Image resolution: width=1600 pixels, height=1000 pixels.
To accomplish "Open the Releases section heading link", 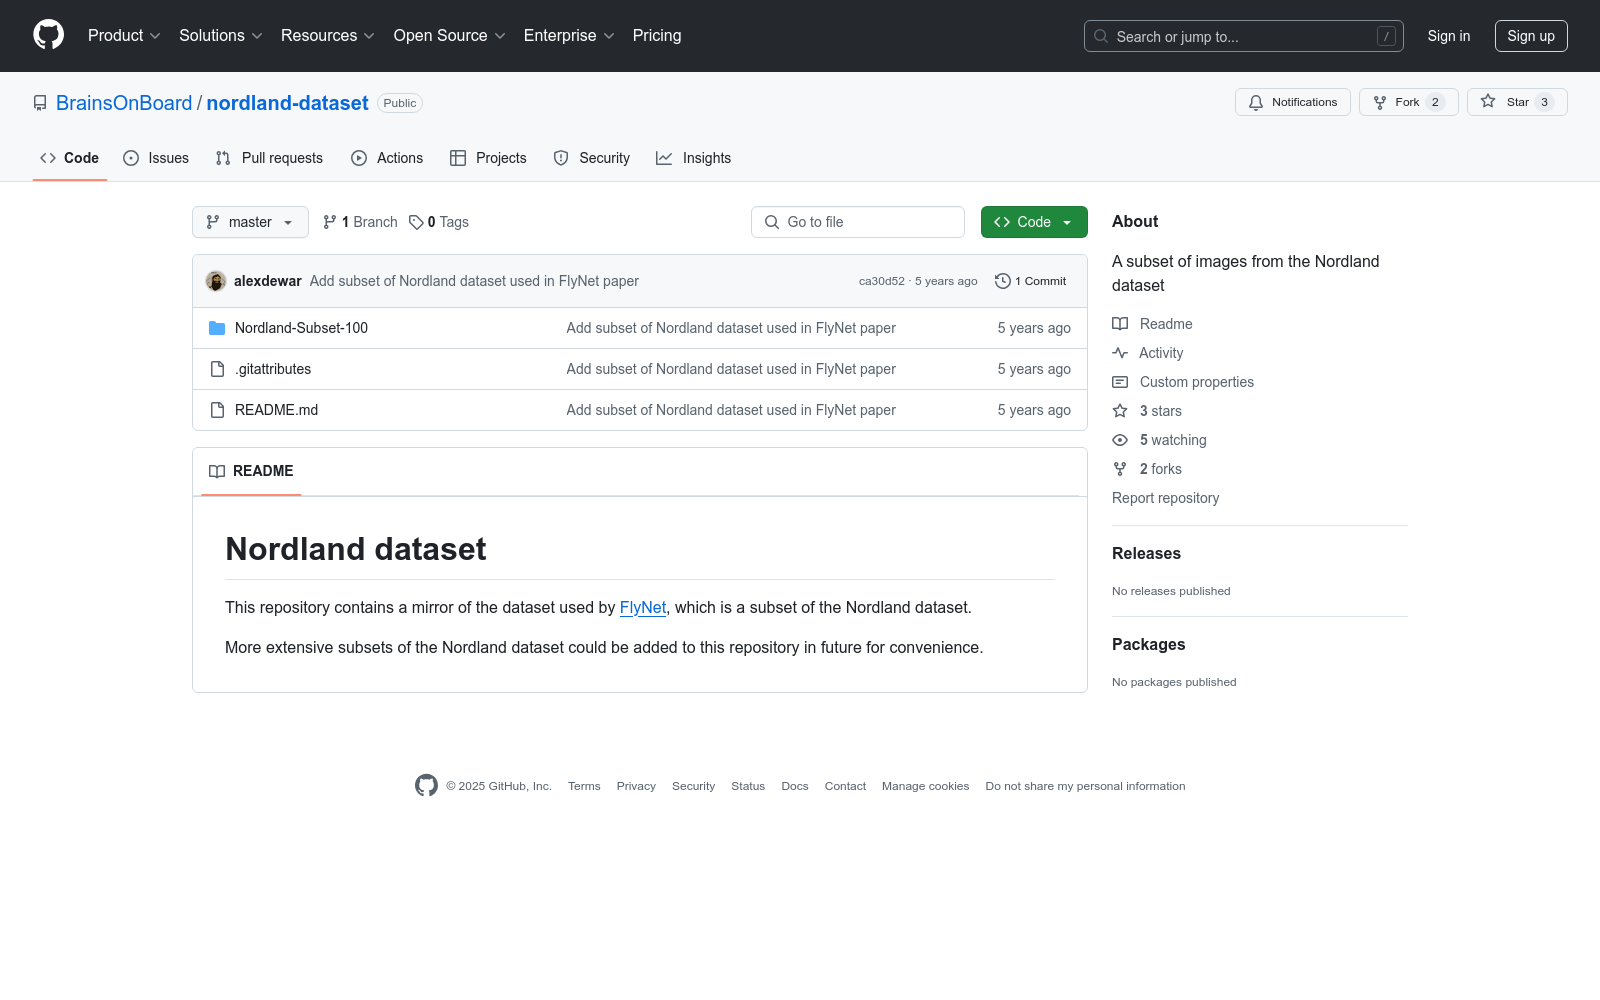I will coord(1146,554).
